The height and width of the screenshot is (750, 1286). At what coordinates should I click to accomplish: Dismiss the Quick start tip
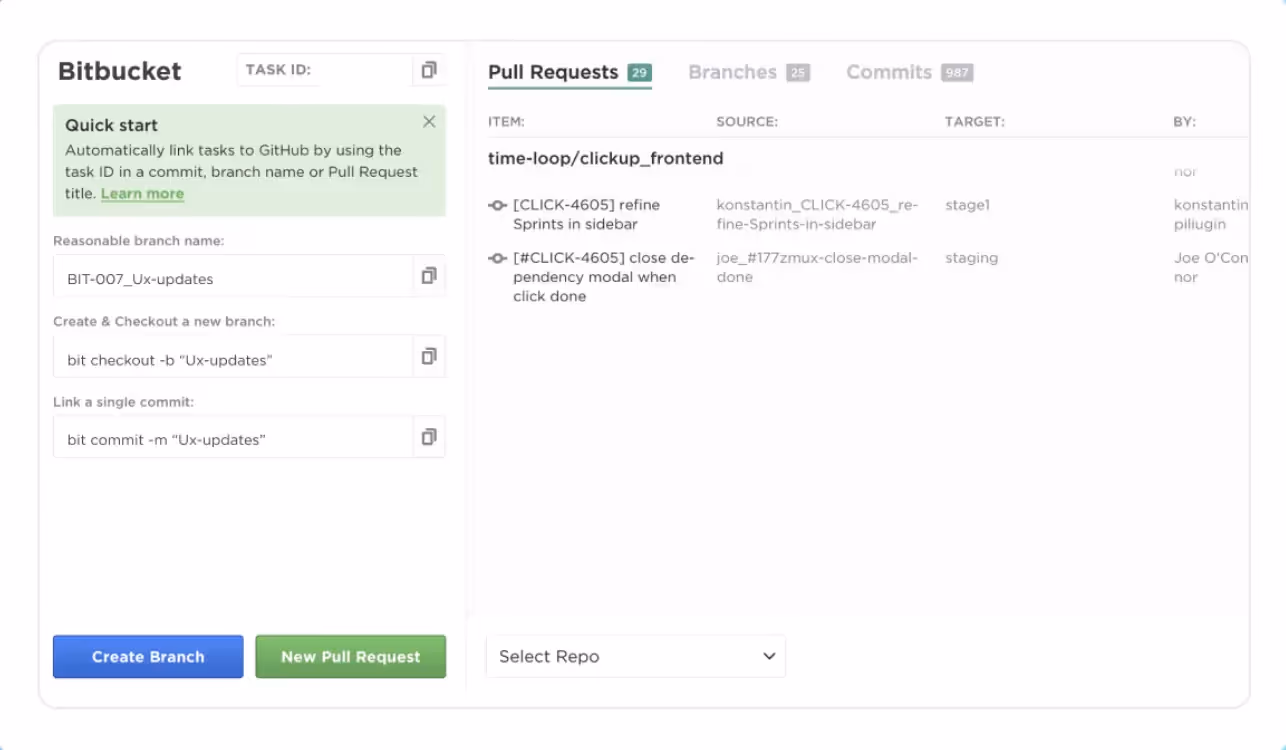(x=429, y=121)
